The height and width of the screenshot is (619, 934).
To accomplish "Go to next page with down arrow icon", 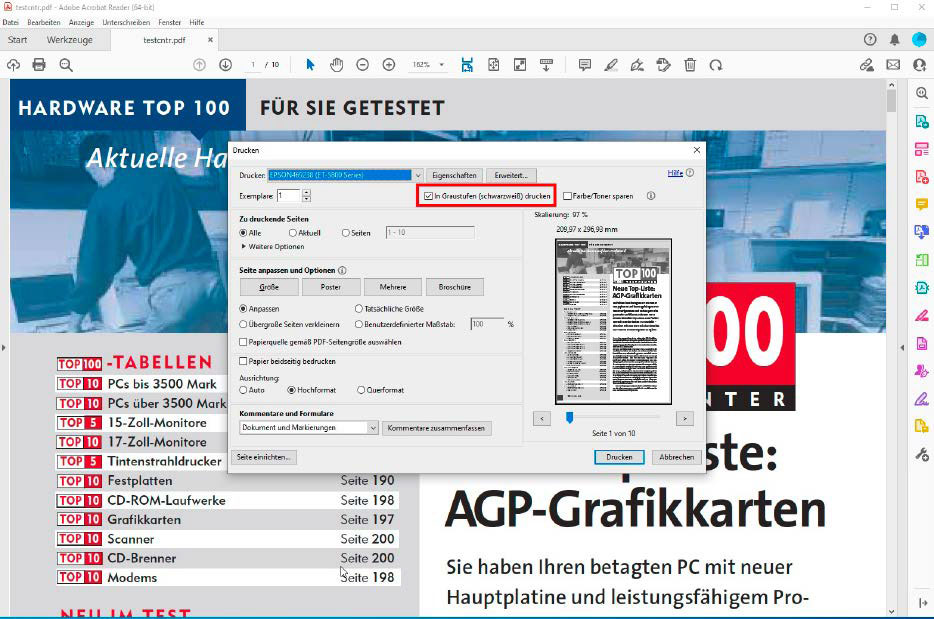I will [225, 65].
